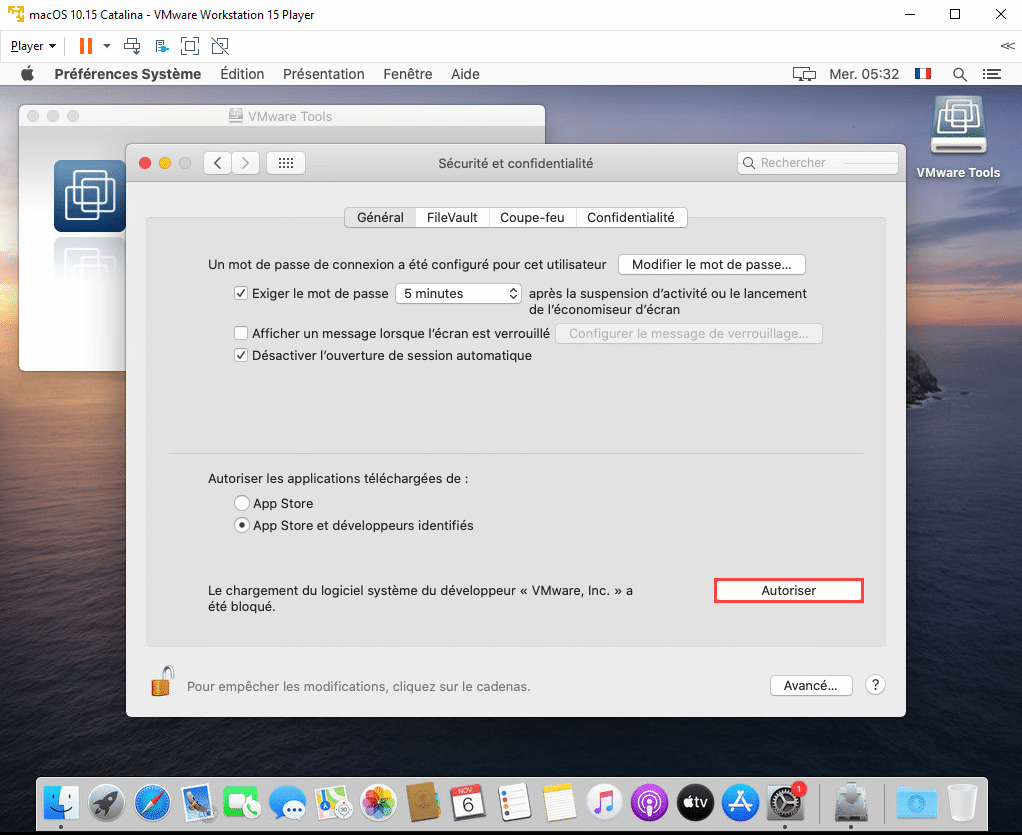Go back with the left chevron

(218, 163)
